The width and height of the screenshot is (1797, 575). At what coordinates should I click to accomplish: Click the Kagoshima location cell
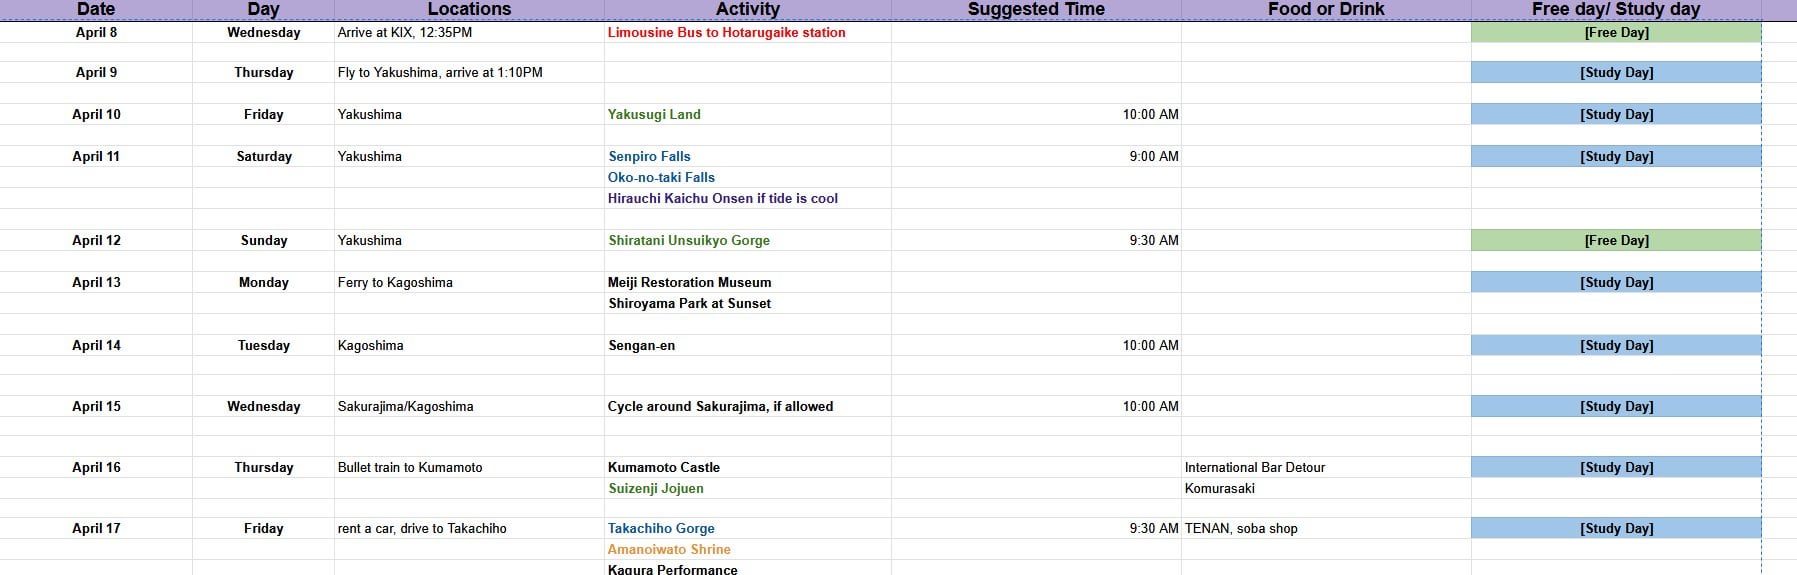[x=469, y=345]
